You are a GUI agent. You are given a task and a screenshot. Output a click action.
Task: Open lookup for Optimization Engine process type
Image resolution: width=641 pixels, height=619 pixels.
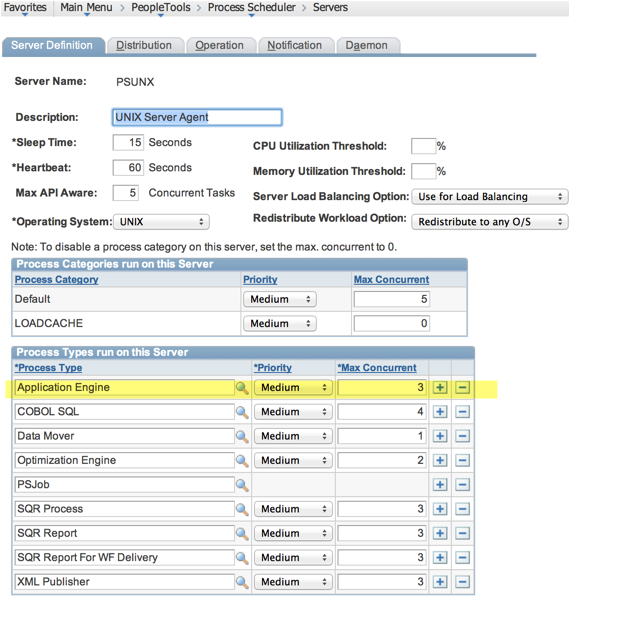click(x=242, y=461)
